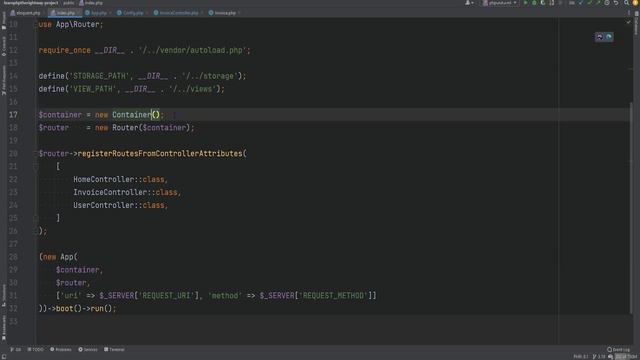This screenshot has height=360, width=640.
Task: Open the Database tool window stripe
Action: coord(636,24)
